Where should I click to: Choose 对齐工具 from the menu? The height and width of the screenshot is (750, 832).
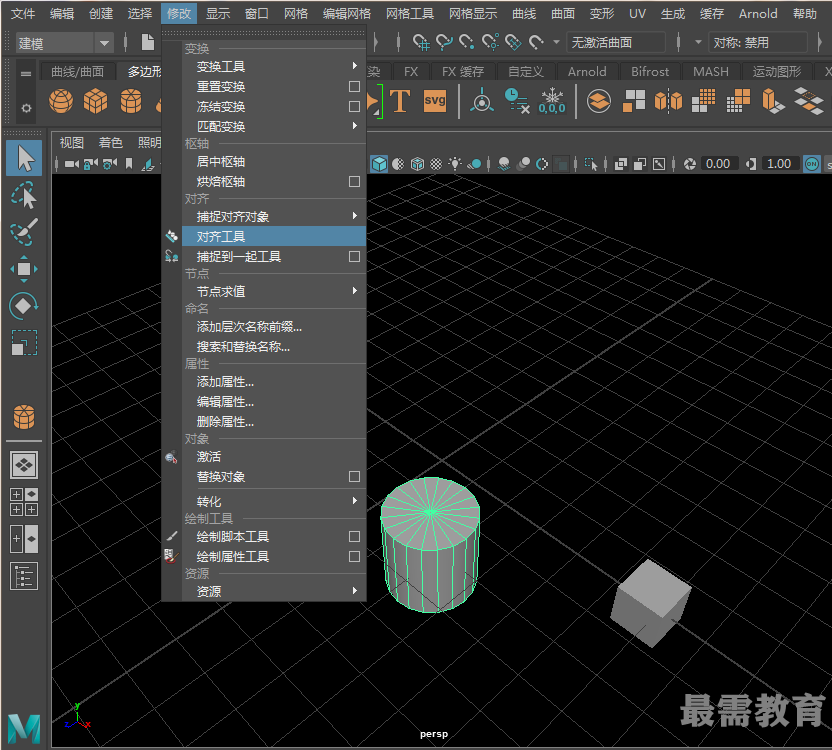point(274,236)
